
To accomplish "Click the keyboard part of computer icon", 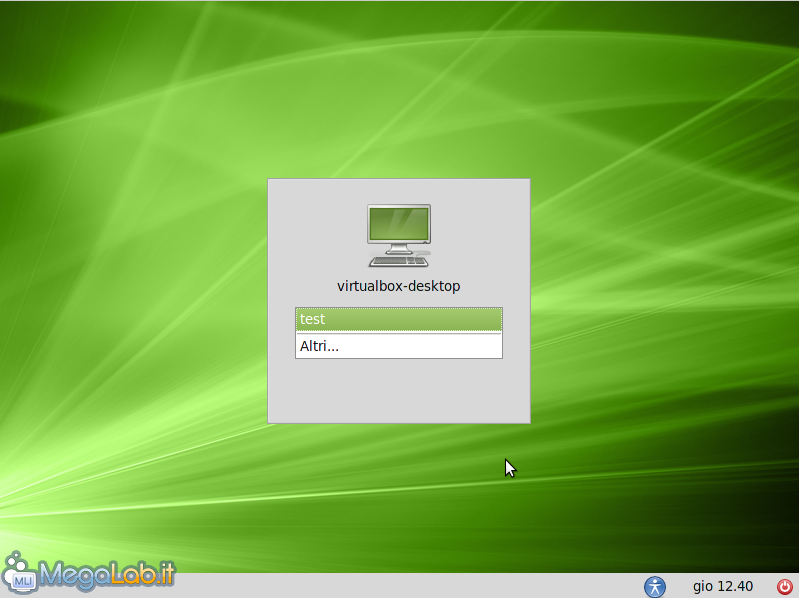I will coord(399,261).
